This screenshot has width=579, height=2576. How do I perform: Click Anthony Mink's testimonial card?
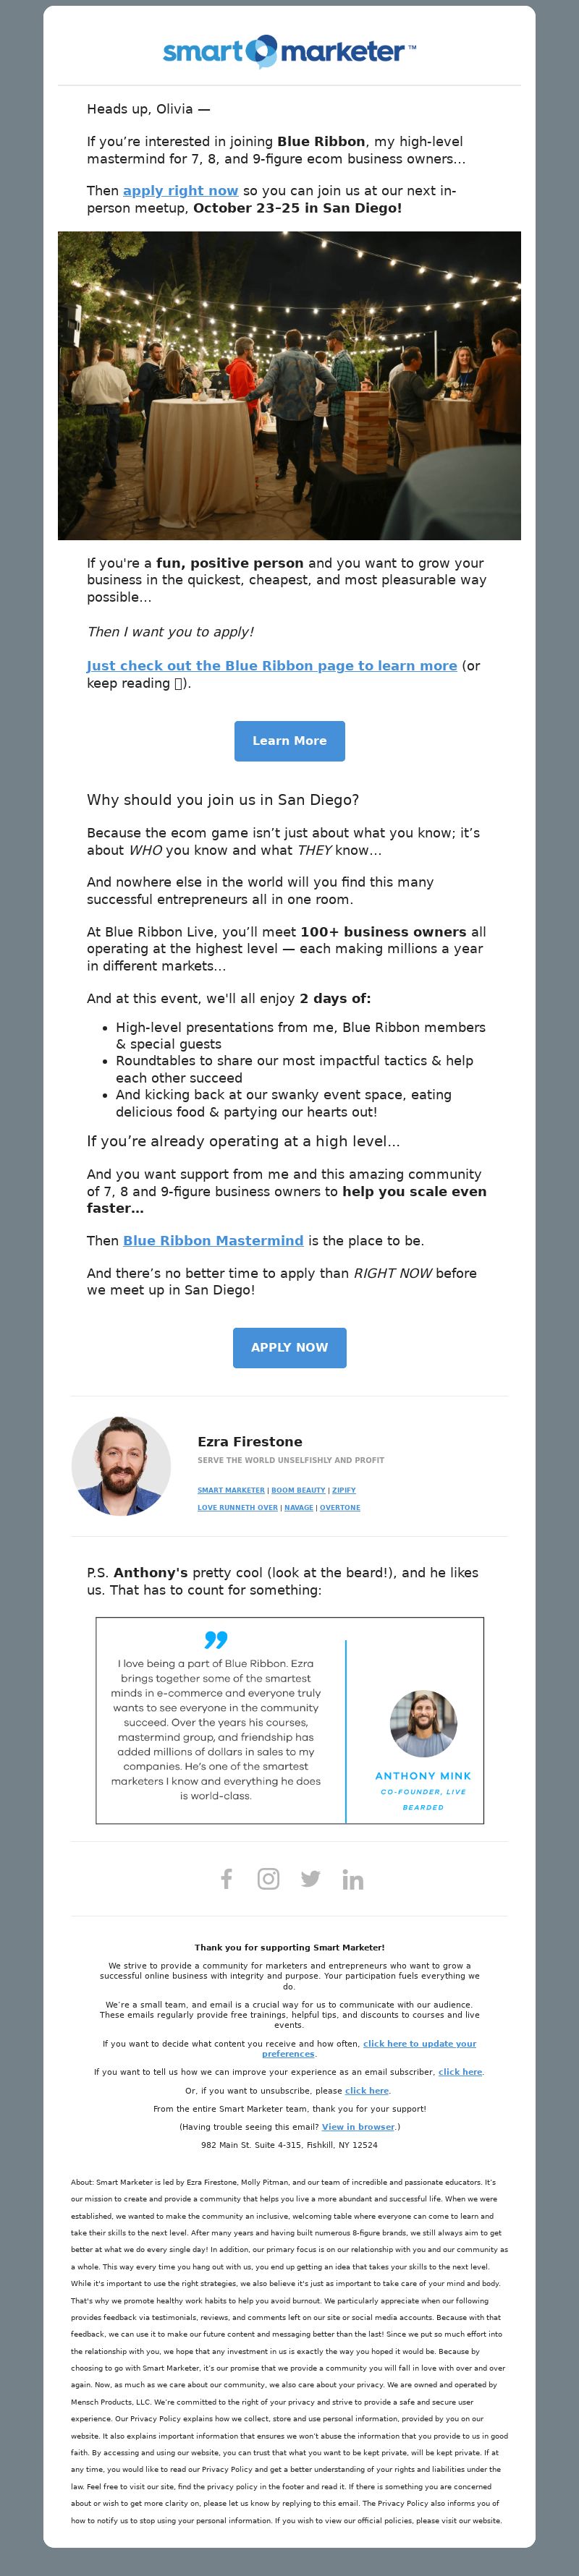coord(289,1720)
